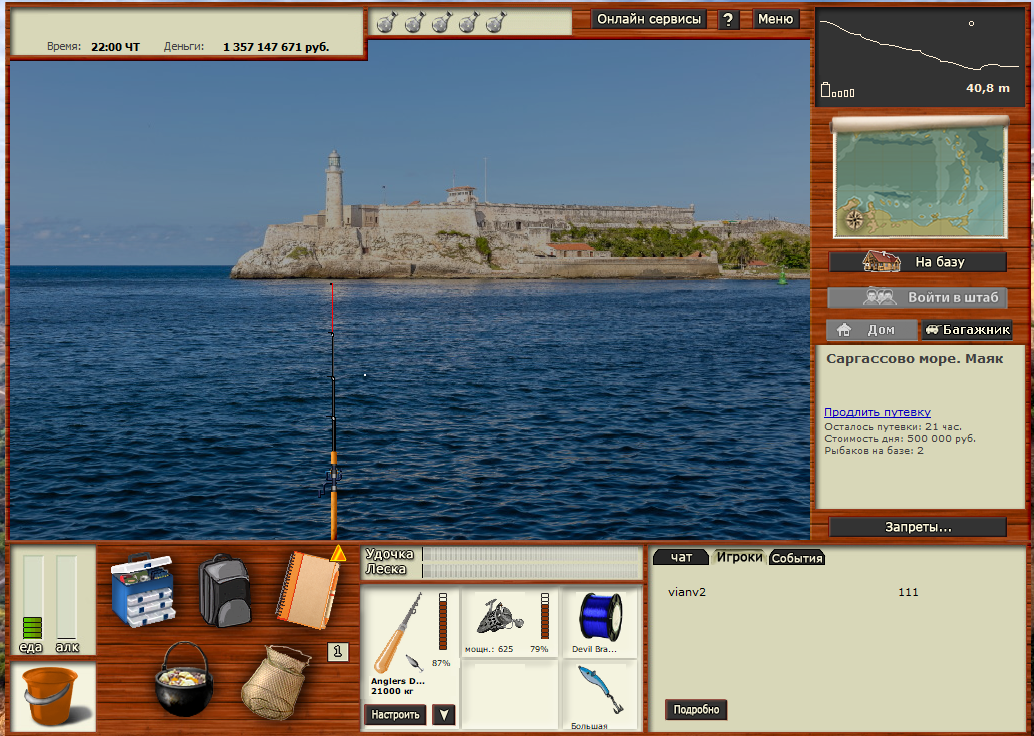Open the Меню dropdown
Image resolution: width=1034 pixels, height=736 pixels.
click(775, 19)
